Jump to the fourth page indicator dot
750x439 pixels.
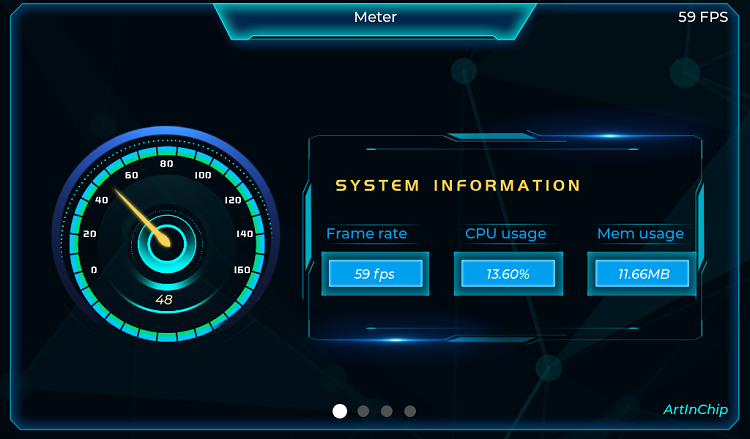[410, 411]
